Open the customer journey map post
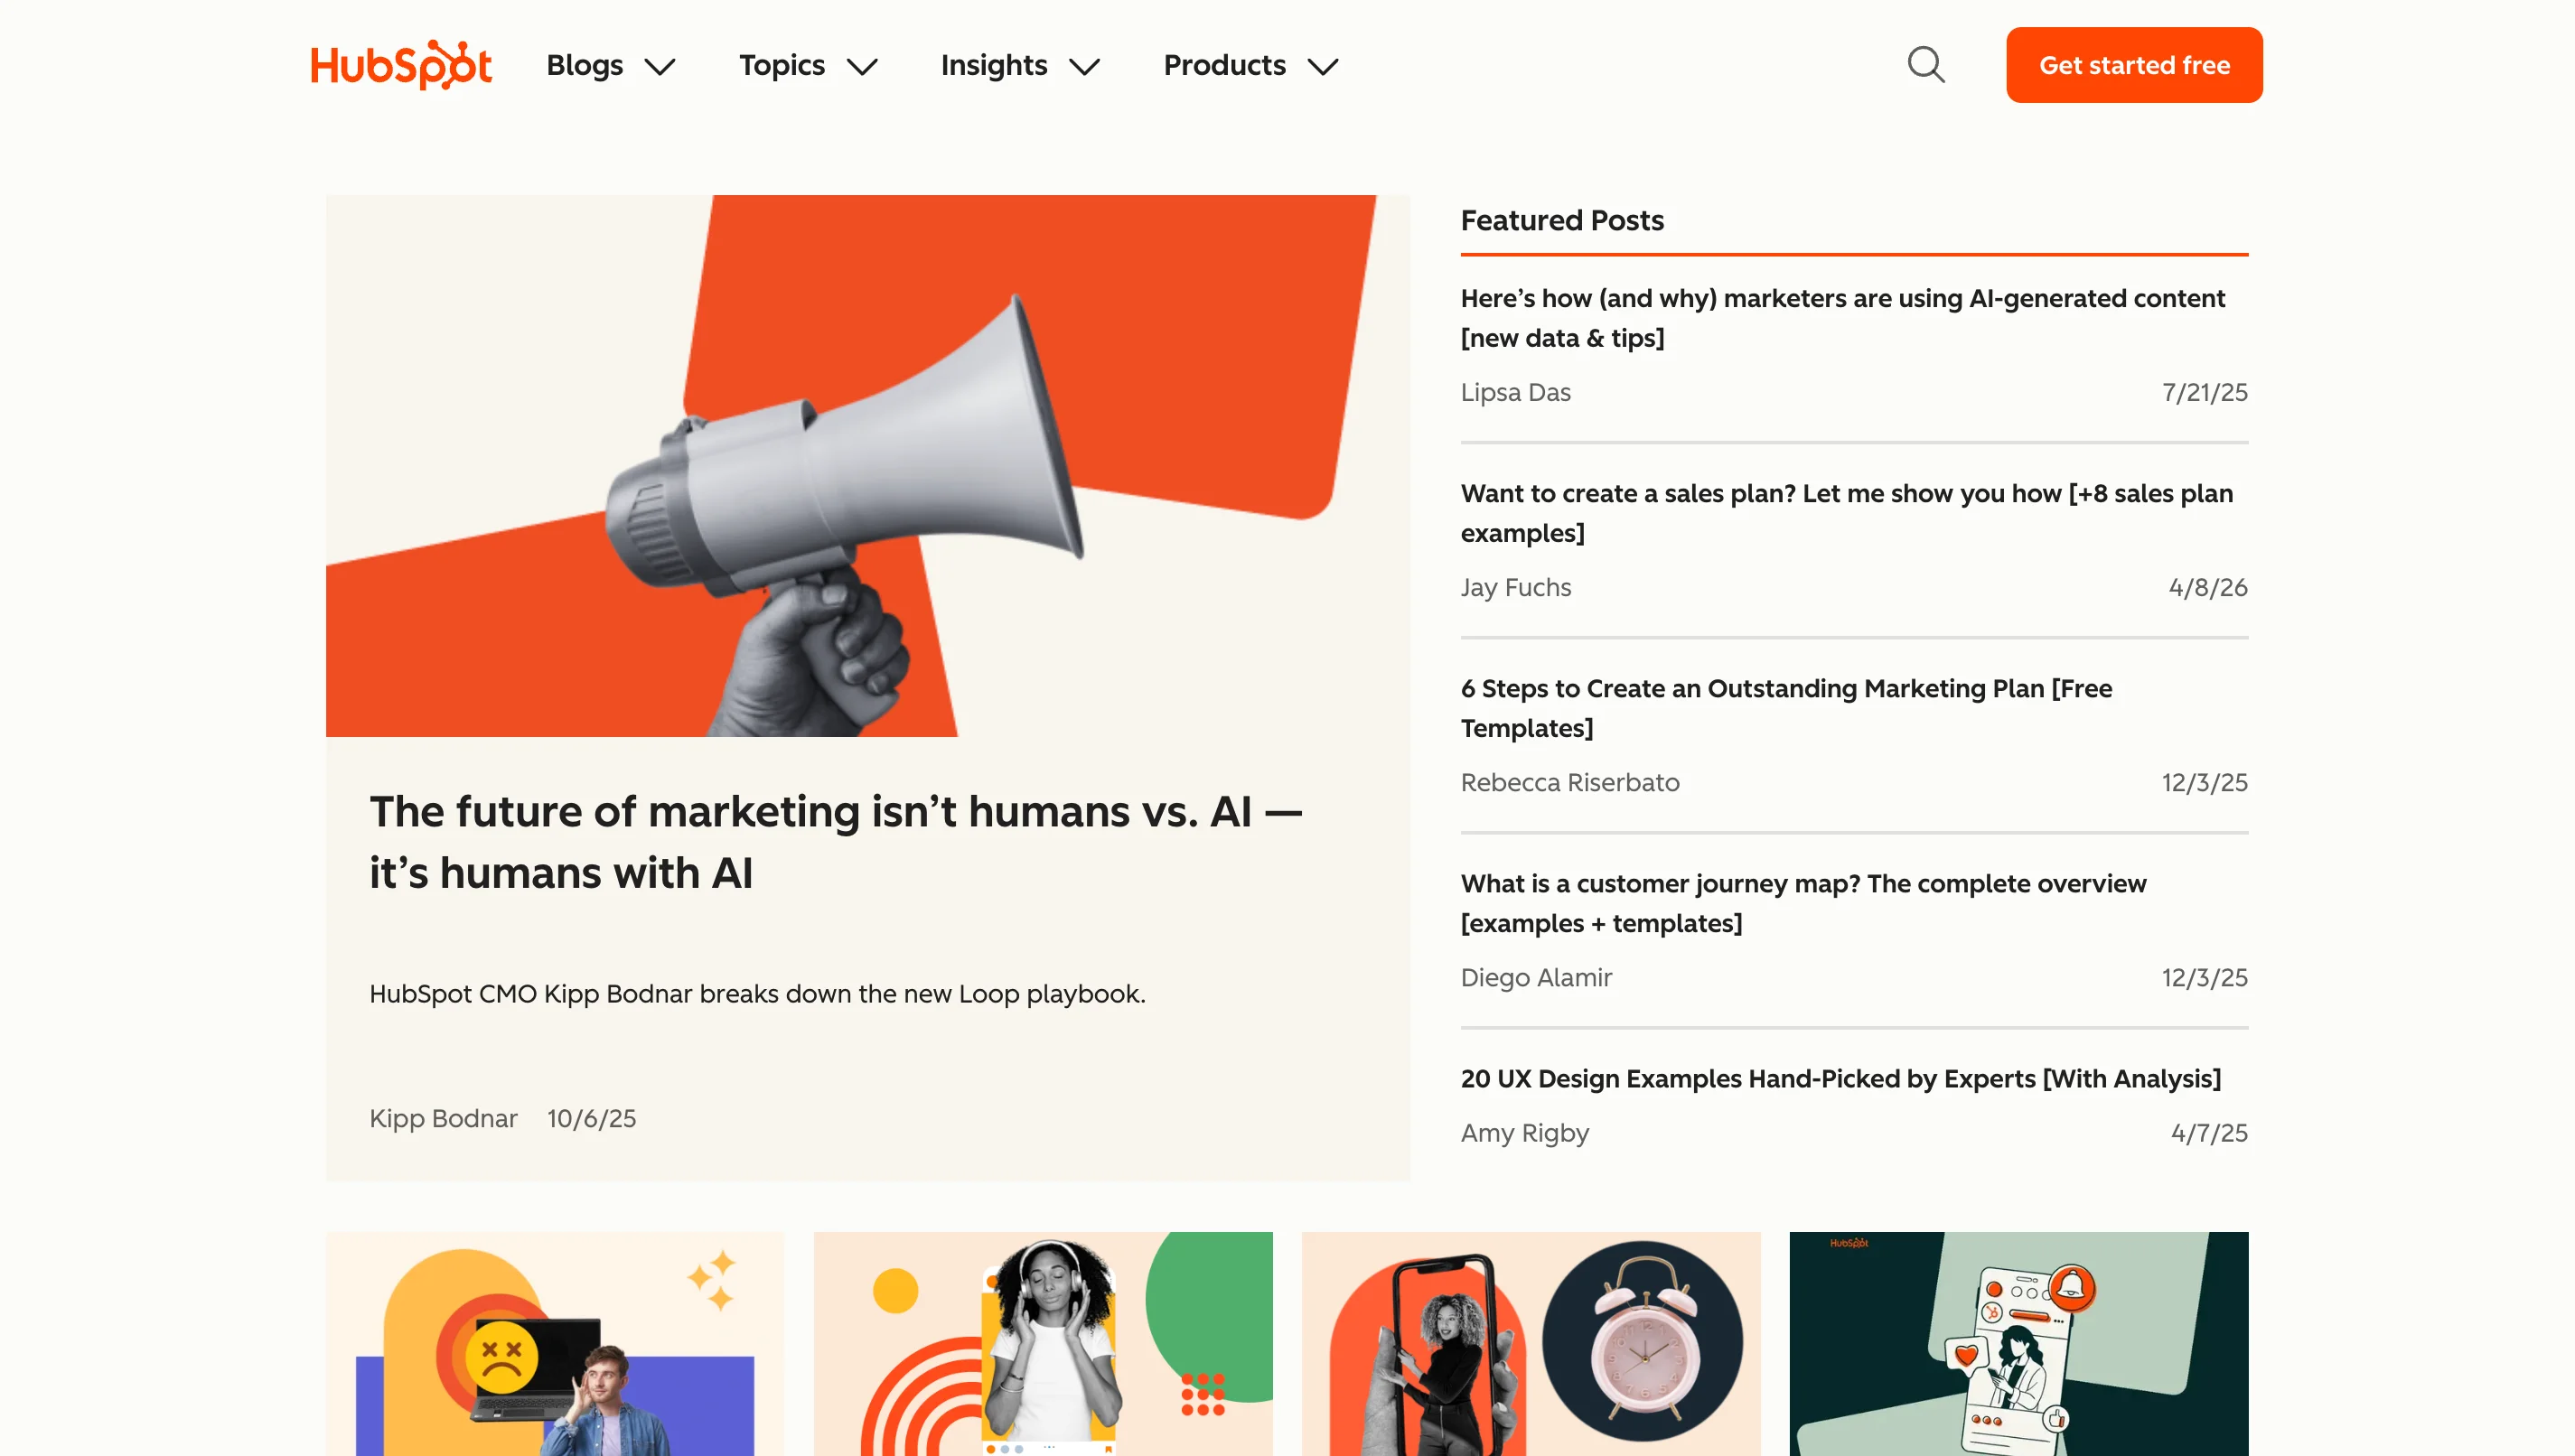This screenshot has width=2575, height=1456. coord(1803,903)
